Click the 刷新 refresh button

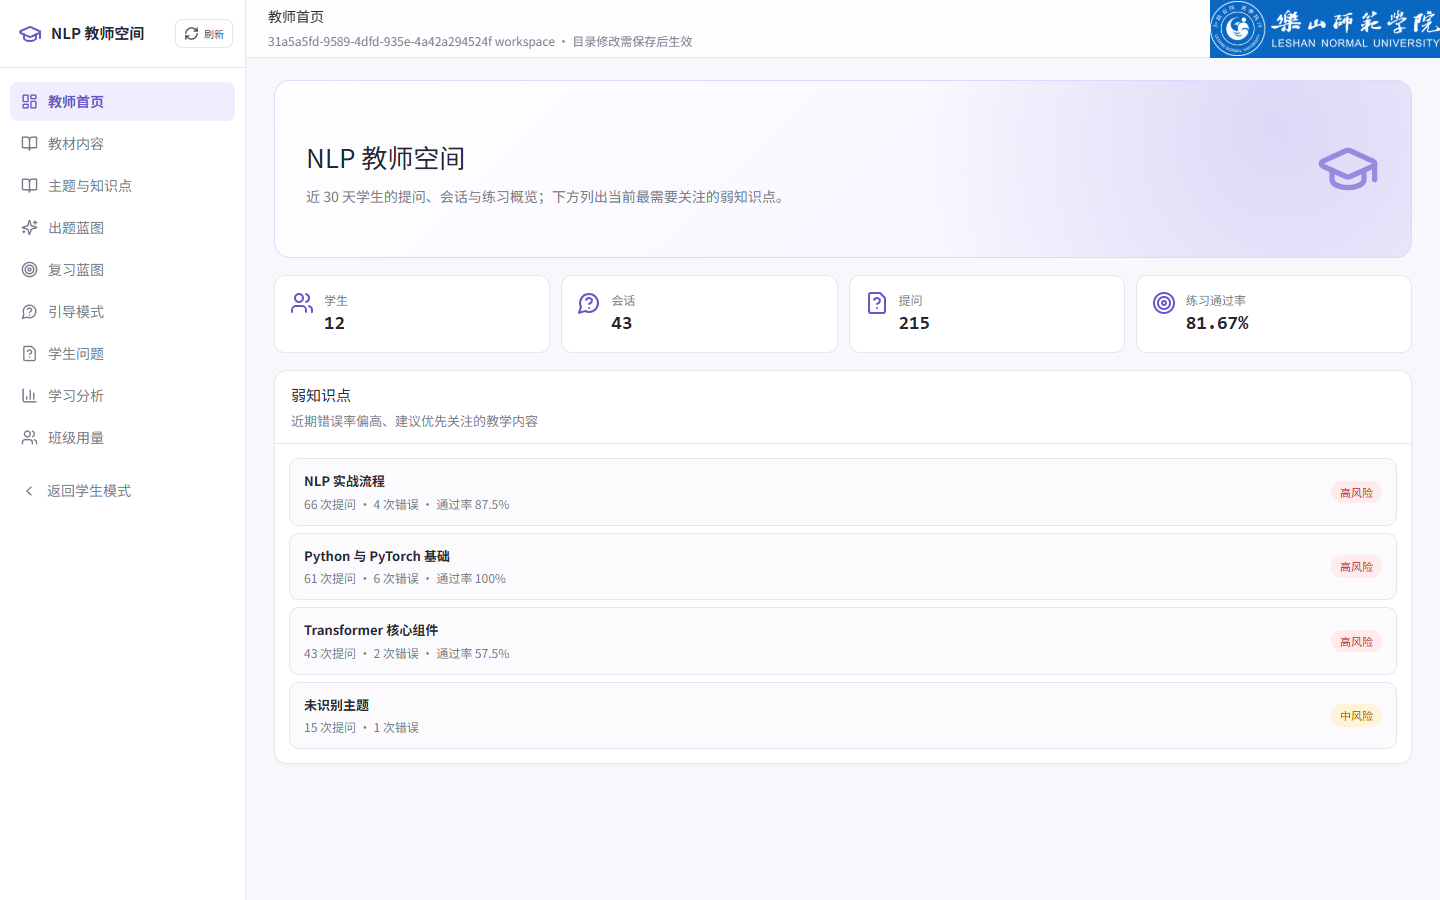click(x=204, y=33)
